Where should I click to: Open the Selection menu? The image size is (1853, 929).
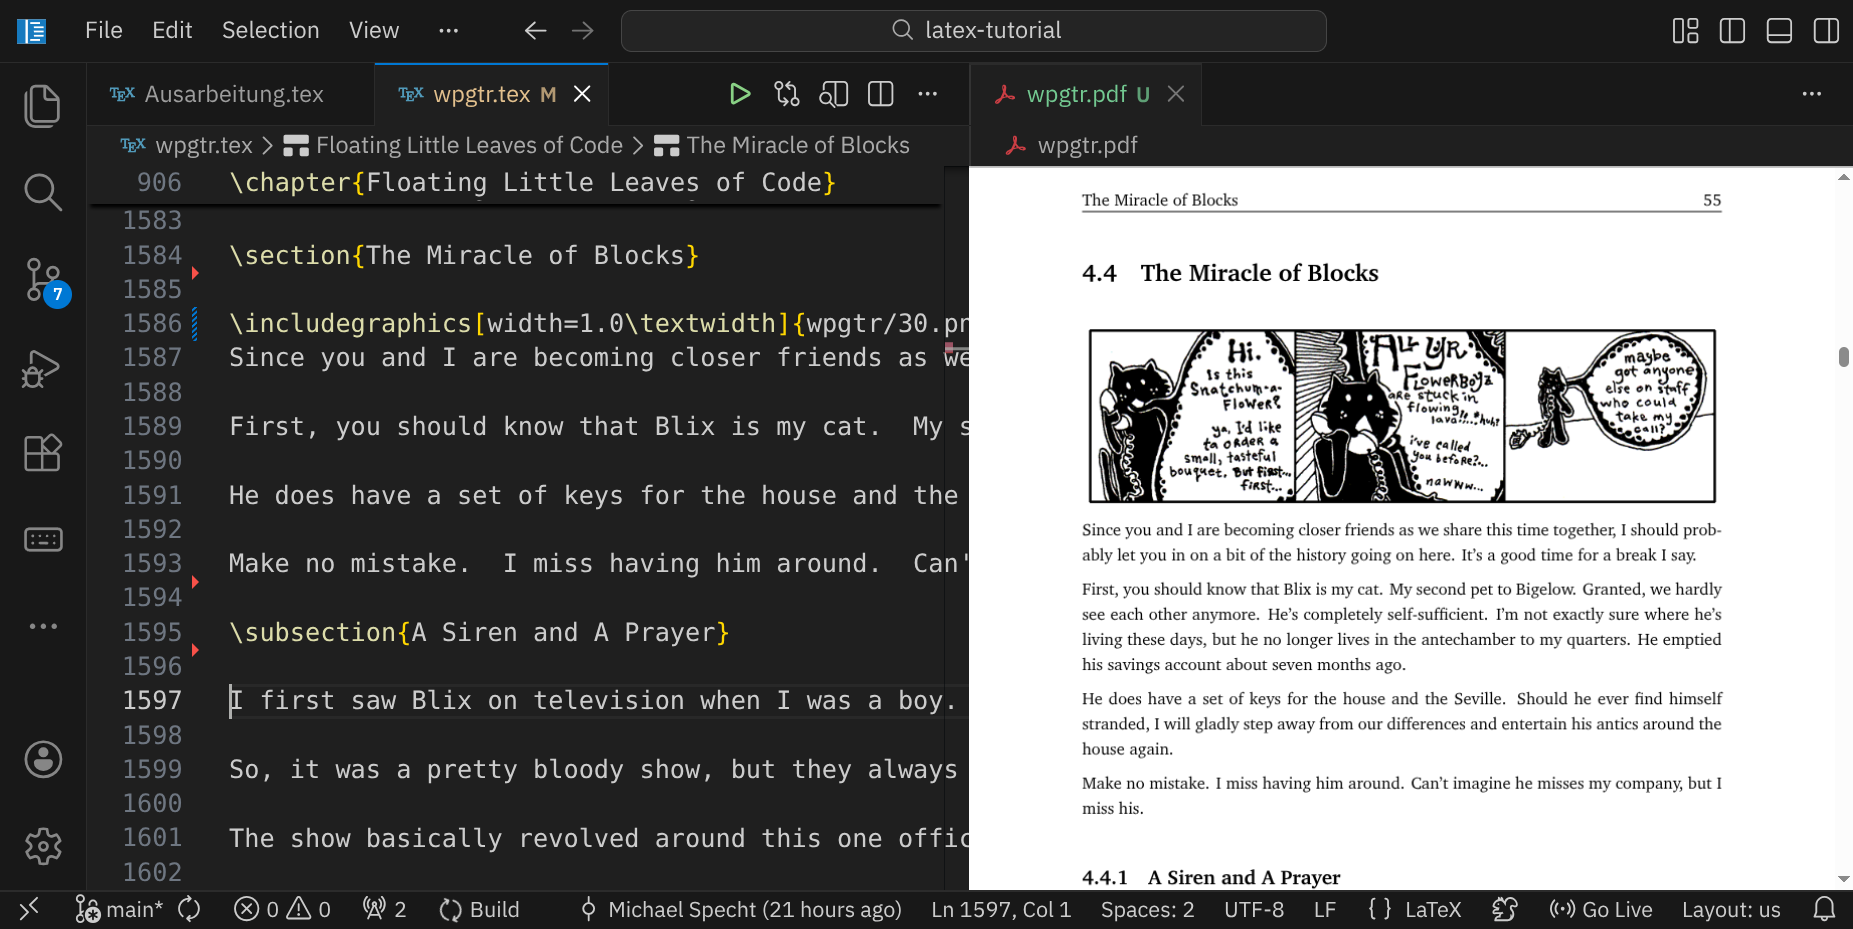pos(270,31)
